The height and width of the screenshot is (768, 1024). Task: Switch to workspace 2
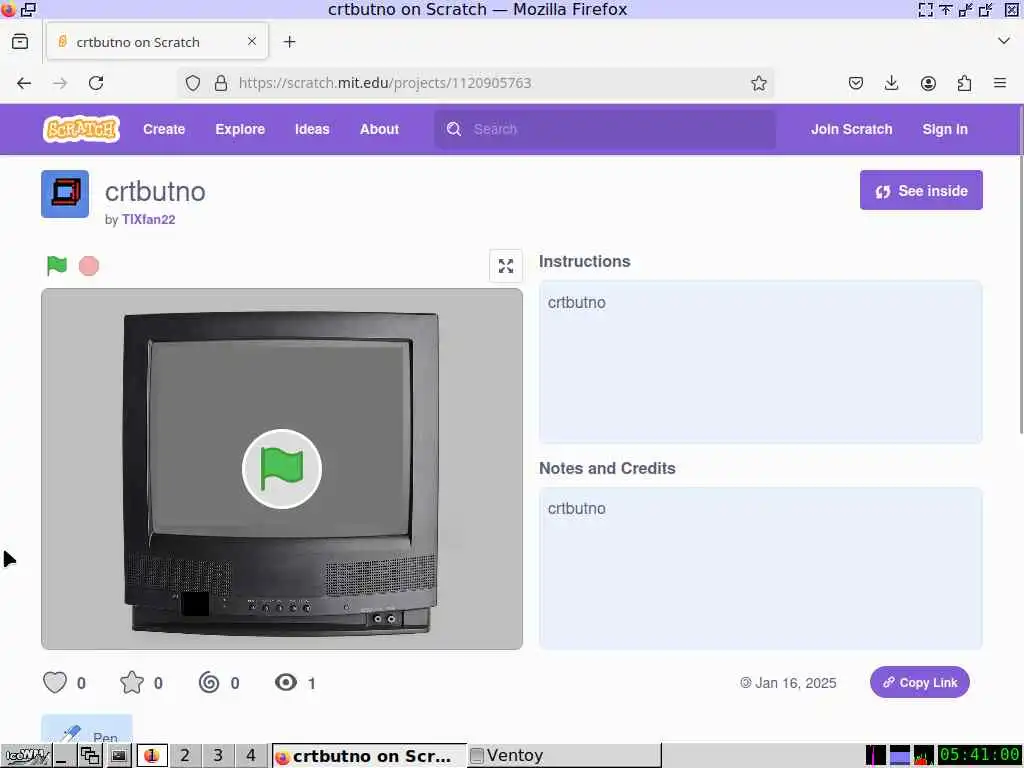[185, 756]
